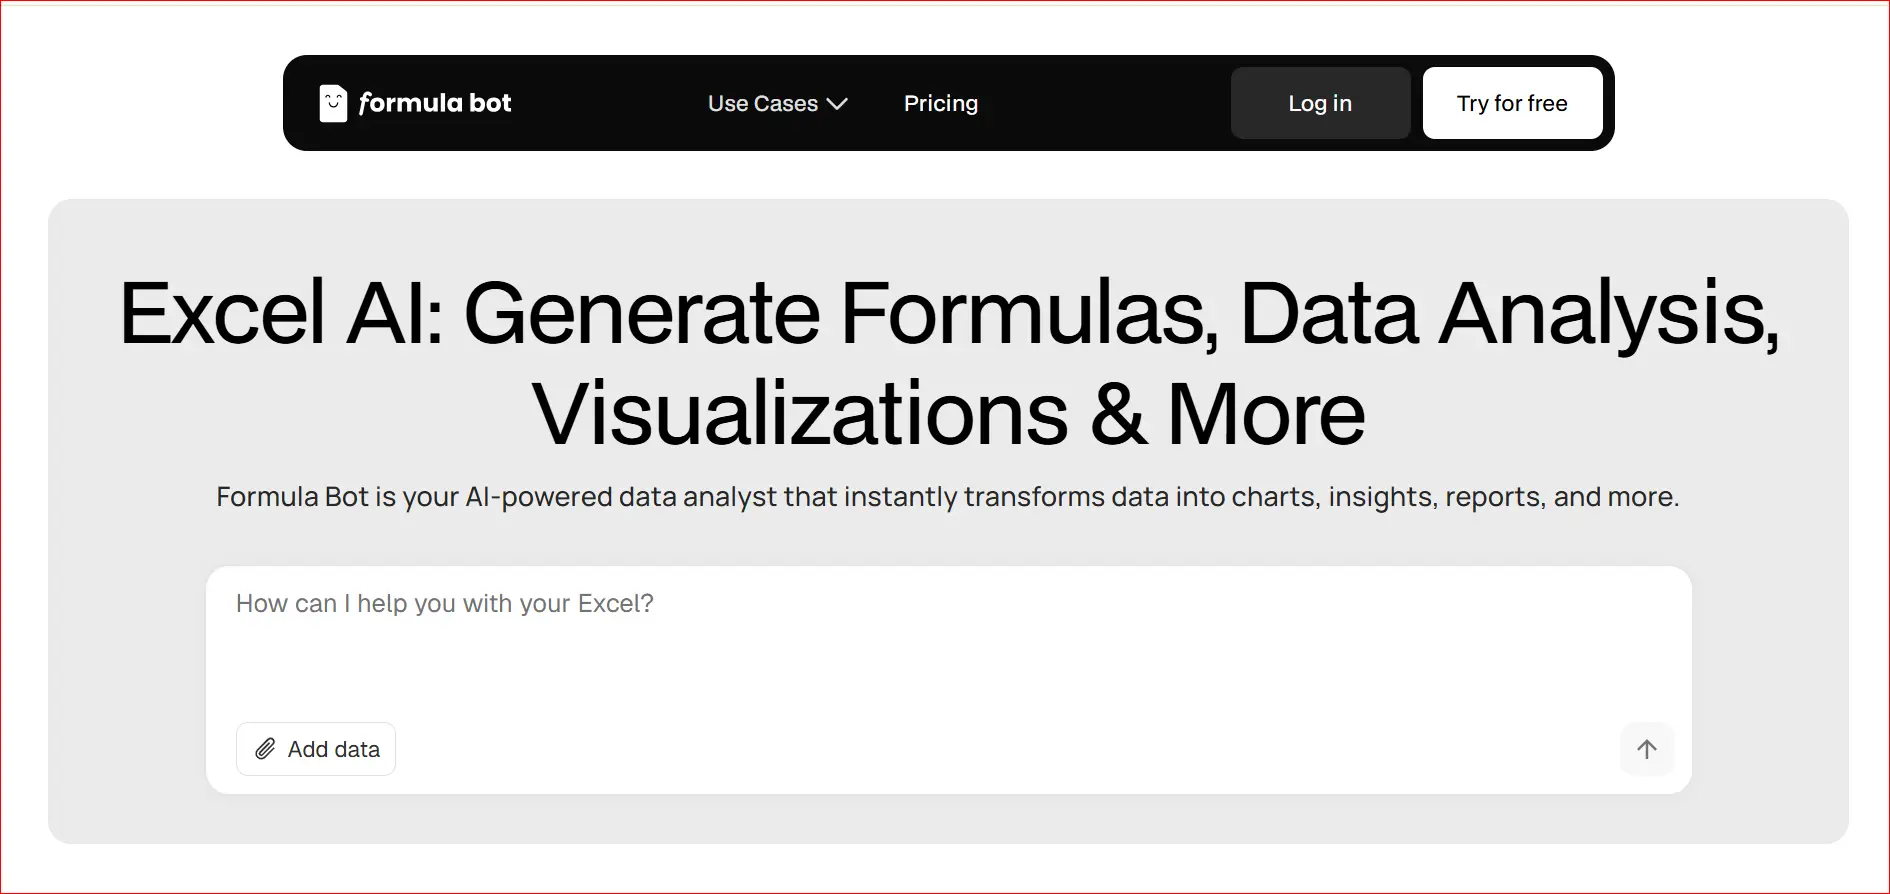Click the "Add data" label text
The width and height of the screenshot is (1890, 894).
(334, 749)
